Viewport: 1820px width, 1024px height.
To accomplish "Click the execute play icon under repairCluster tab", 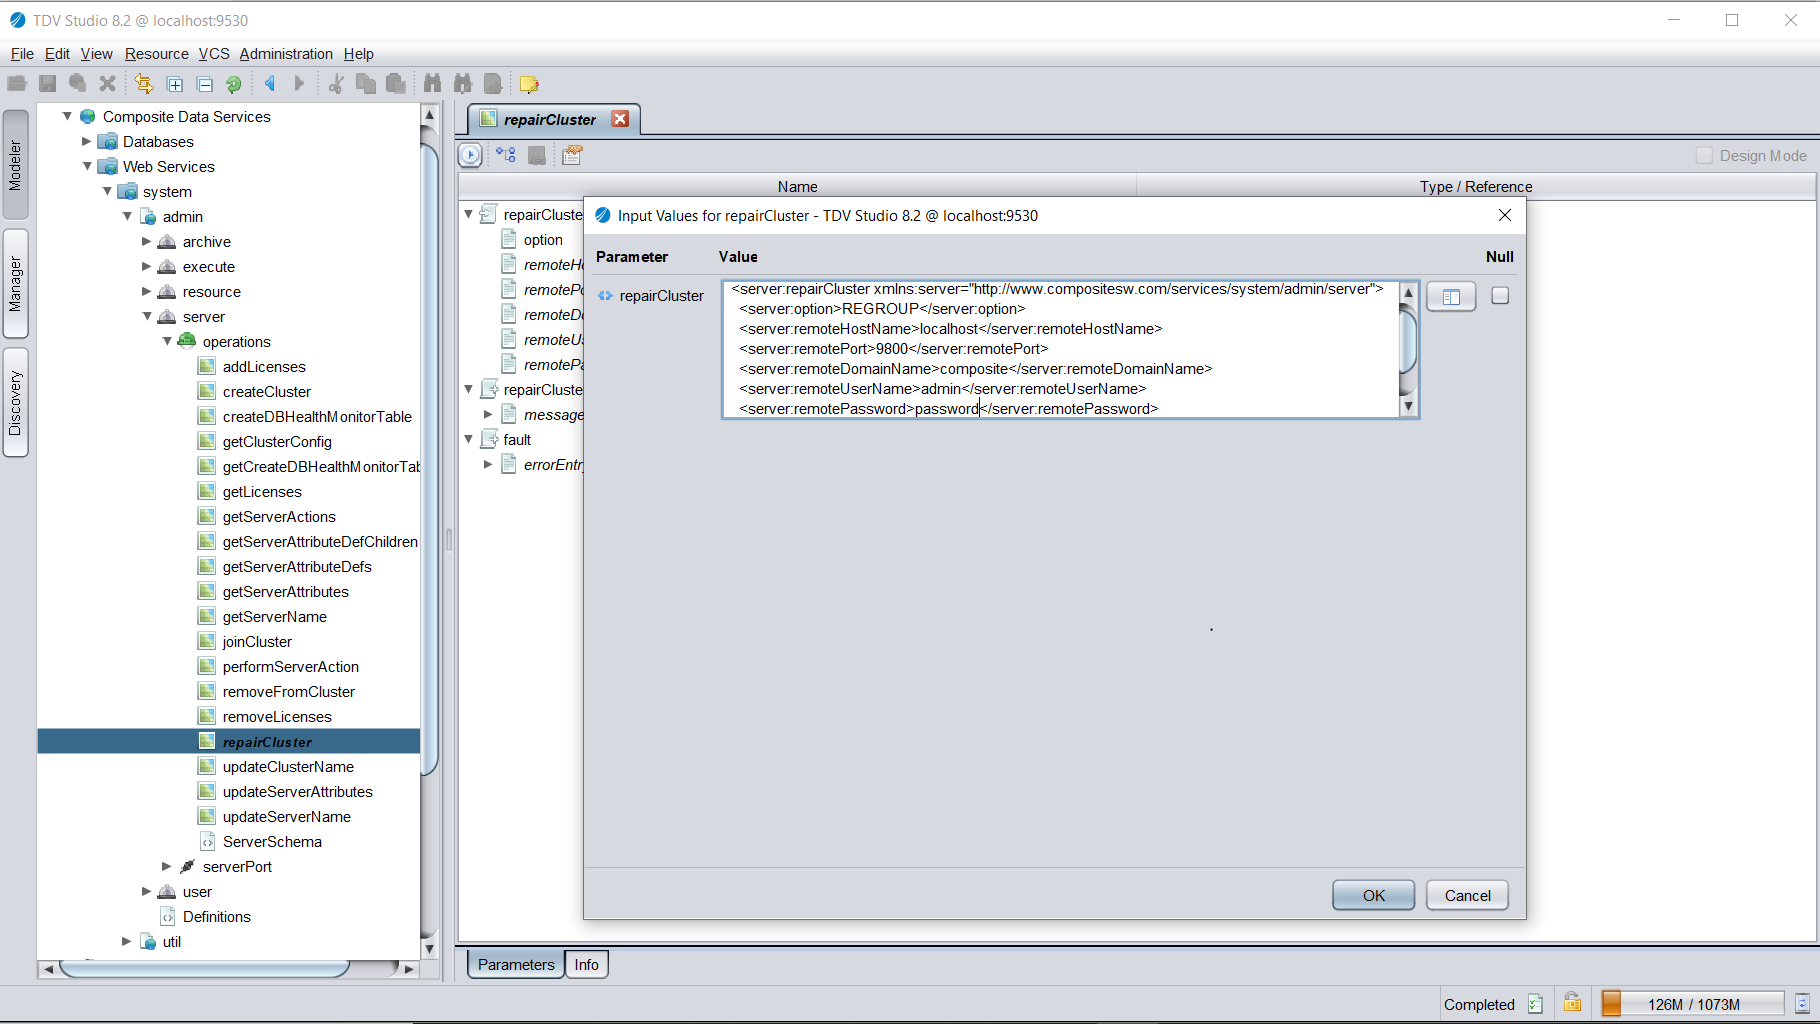I will (470, 155).
